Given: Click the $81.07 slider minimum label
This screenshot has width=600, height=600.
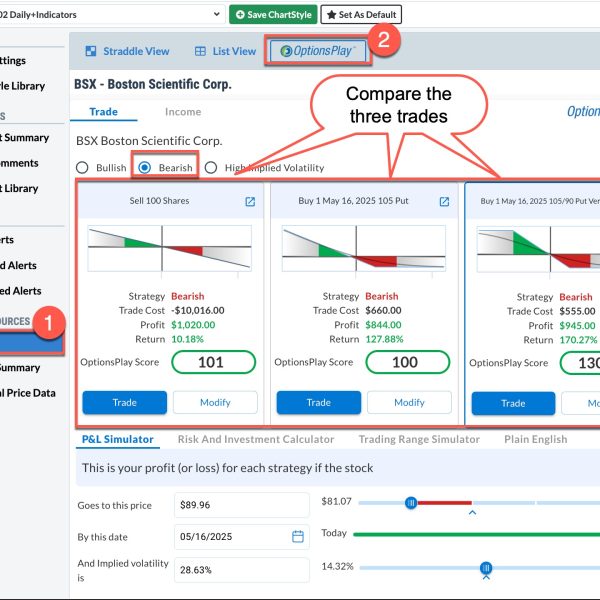Looking at the screenshot, I should 336,501.
